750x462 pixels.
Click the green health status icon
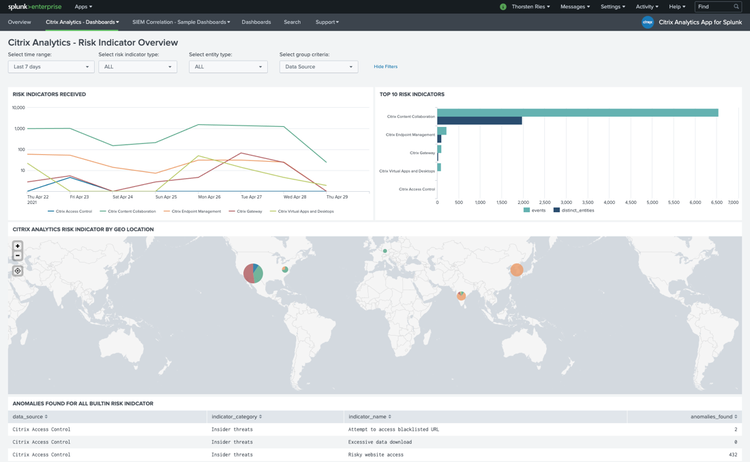pyautogui.click(x=503, y=7)
